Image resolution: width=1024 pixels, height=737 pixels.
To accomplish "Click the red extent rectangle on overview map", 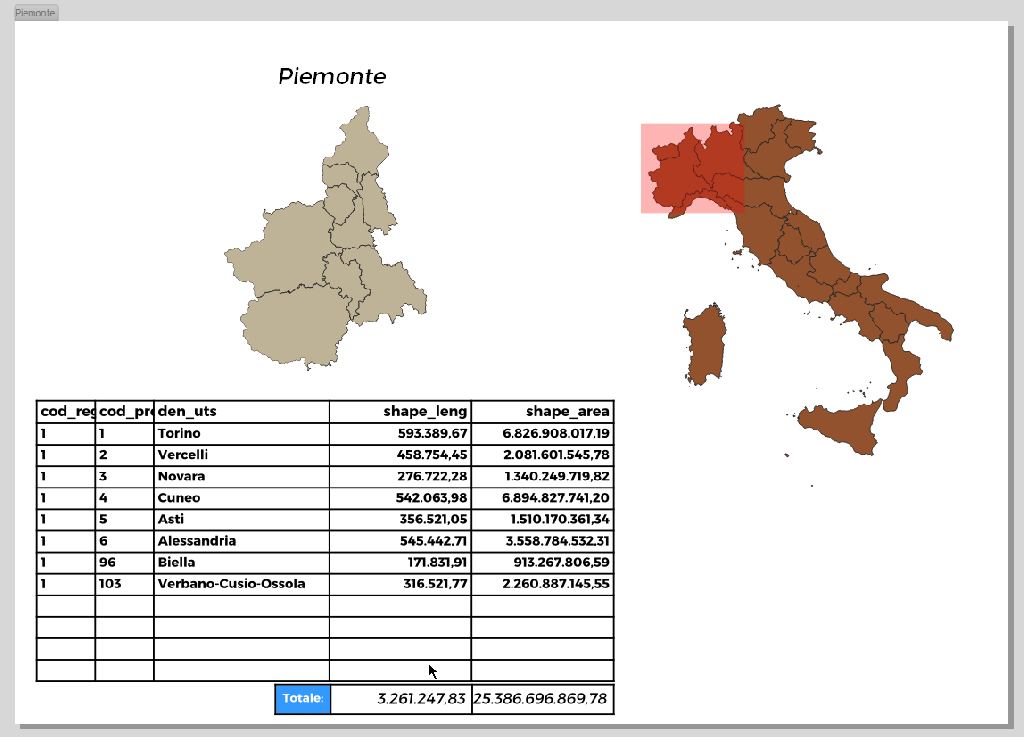I will [x=691, y=168].
